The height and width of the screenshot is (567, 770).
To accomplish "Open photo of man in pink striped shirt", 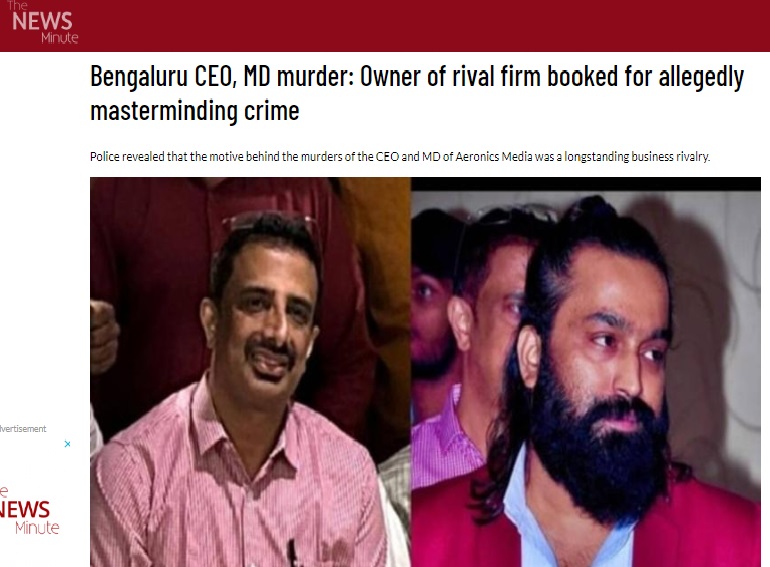I will (250, 372).
